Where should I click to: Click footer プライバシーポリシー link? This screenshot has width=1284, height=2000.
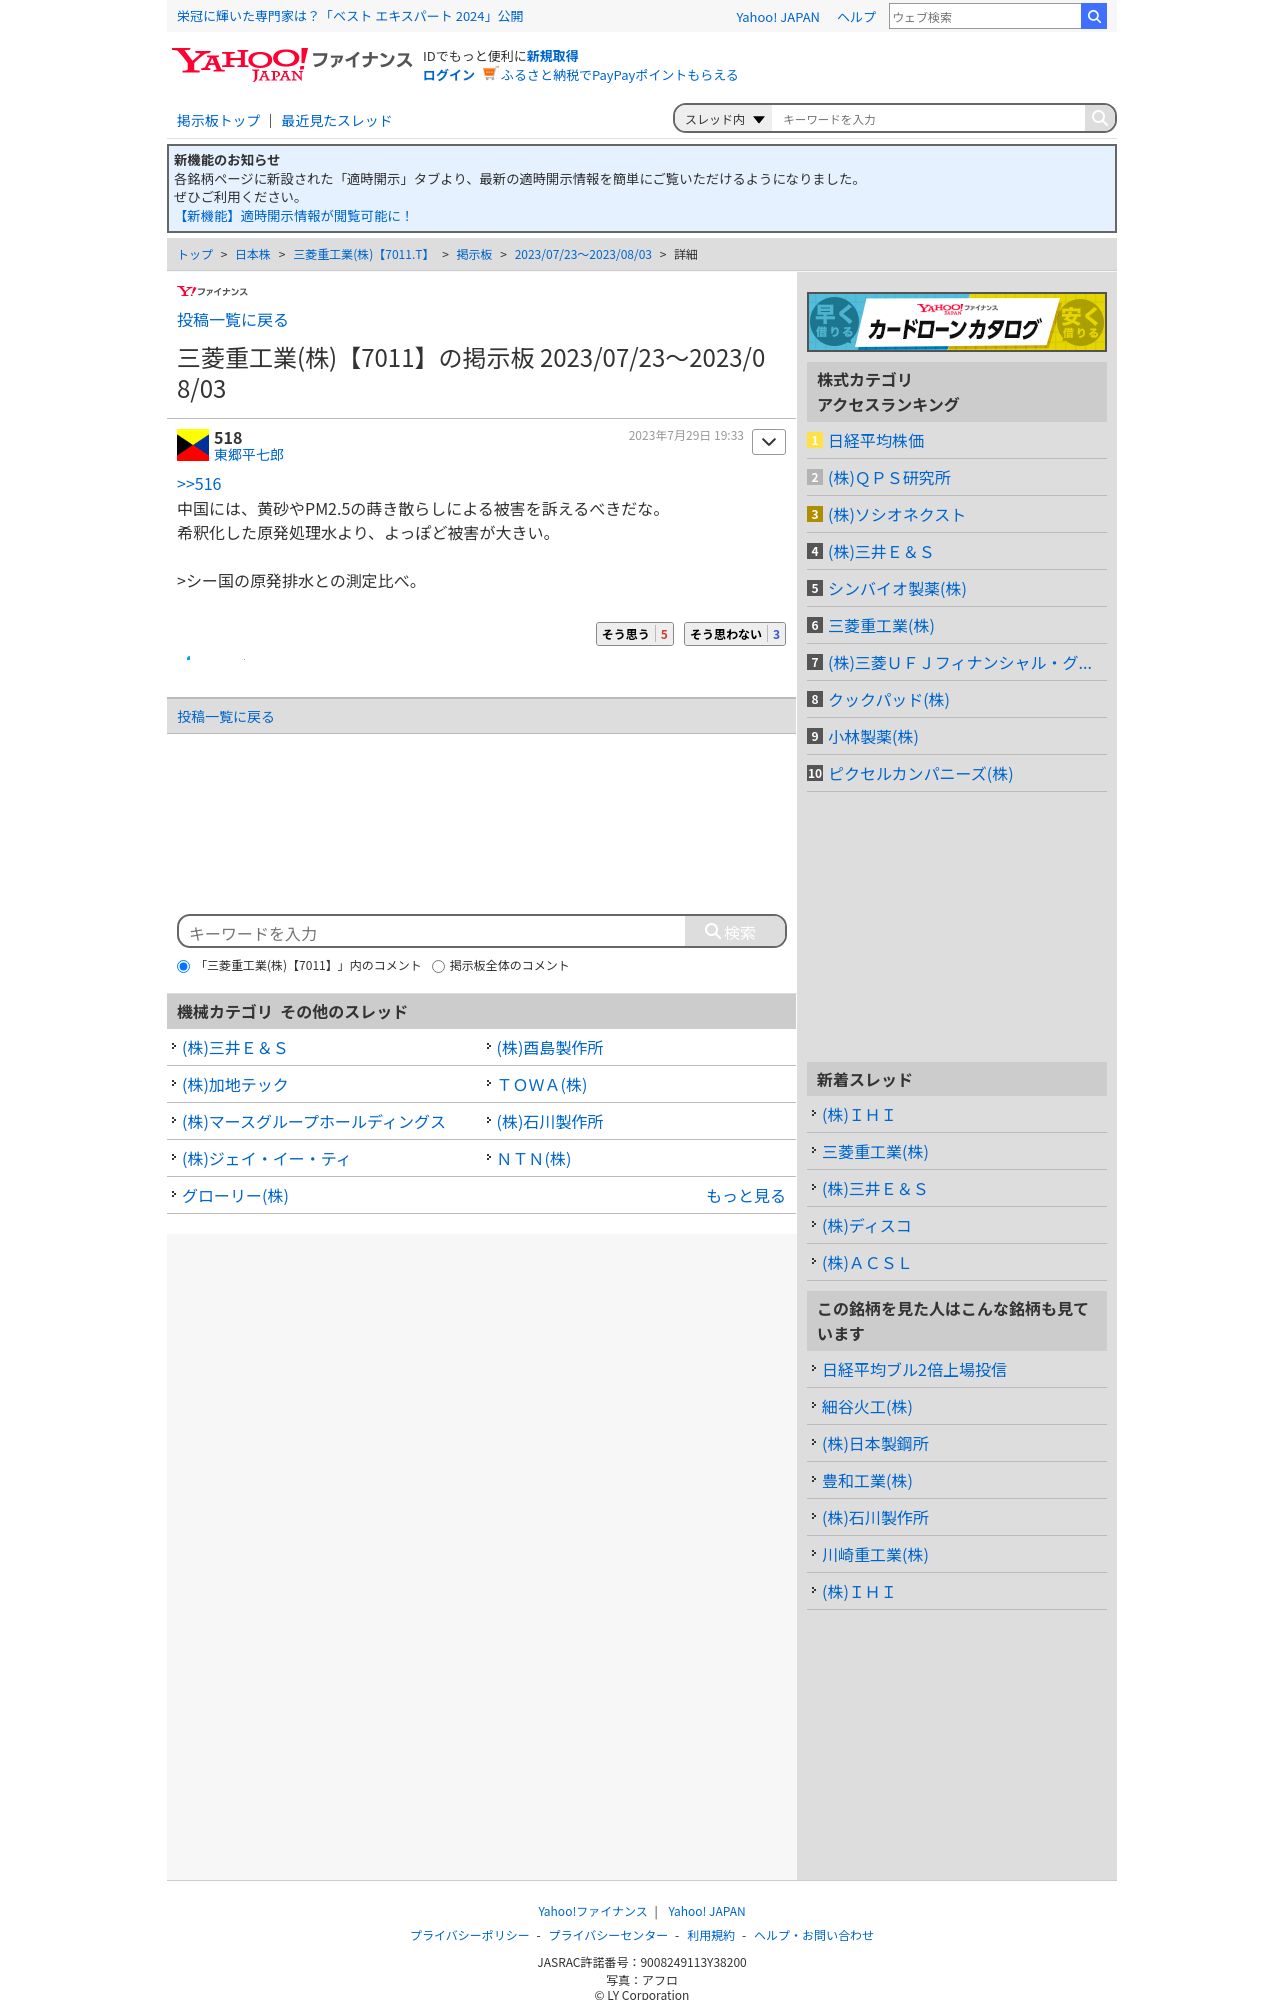[x=470, y=1935]
